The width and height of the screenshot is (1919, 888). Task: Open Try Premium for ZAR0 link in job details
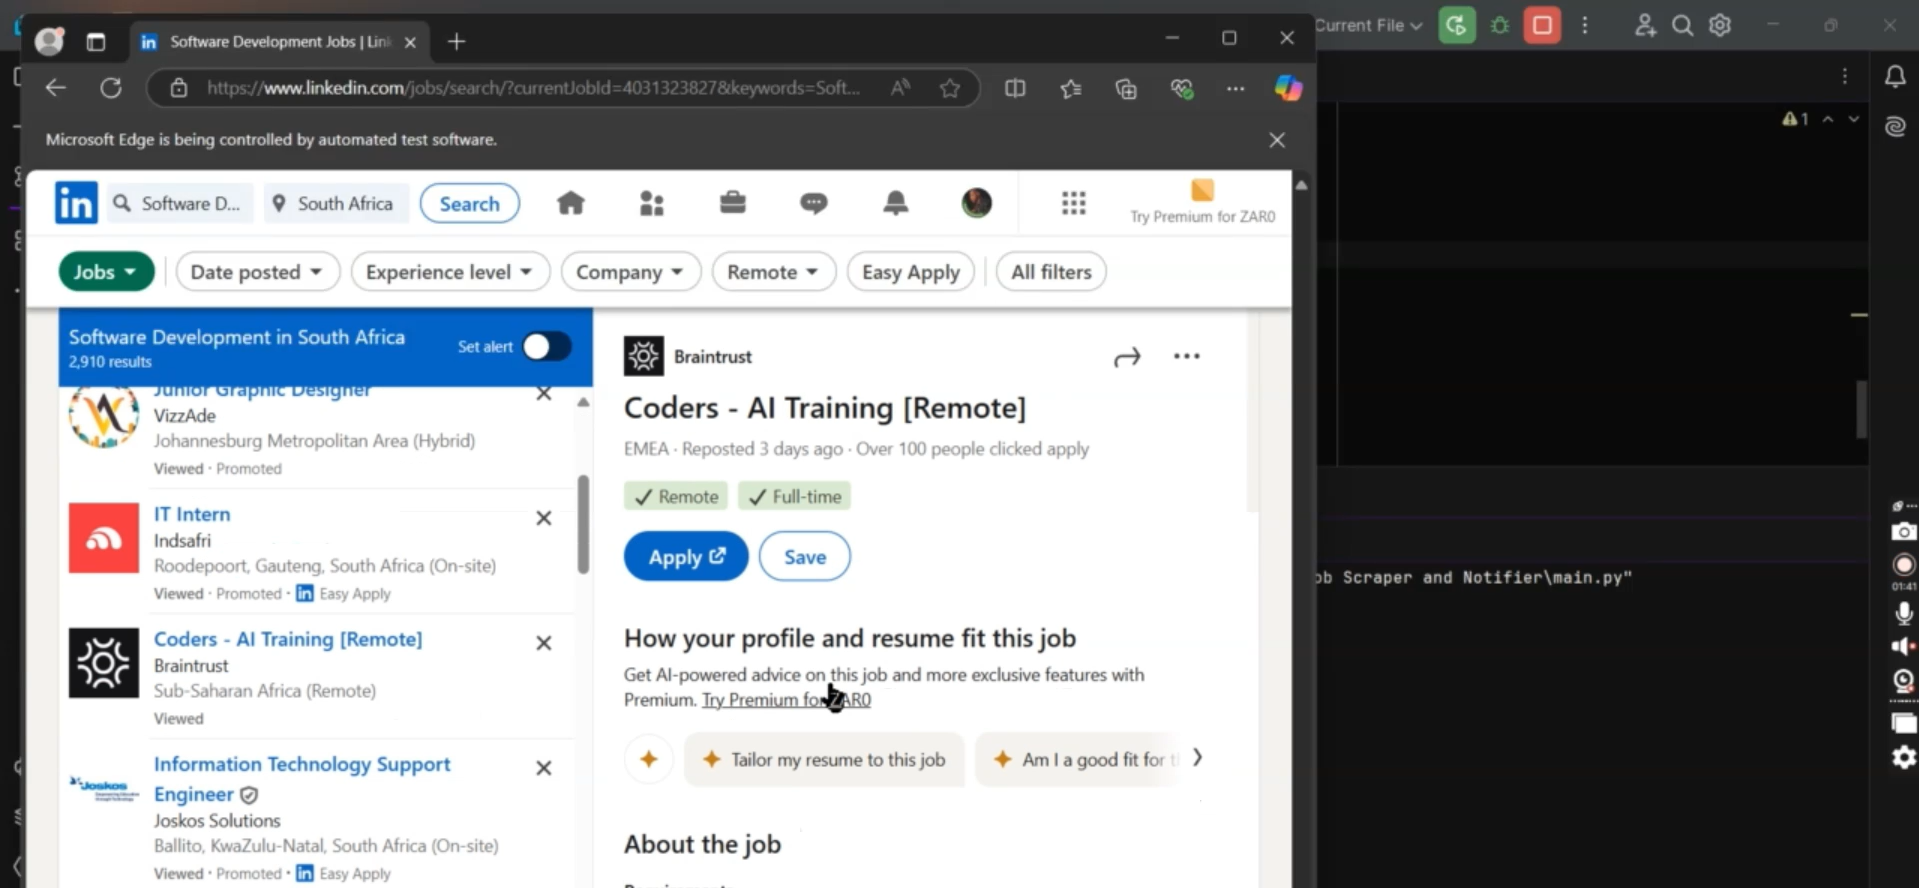pos(786,700)
